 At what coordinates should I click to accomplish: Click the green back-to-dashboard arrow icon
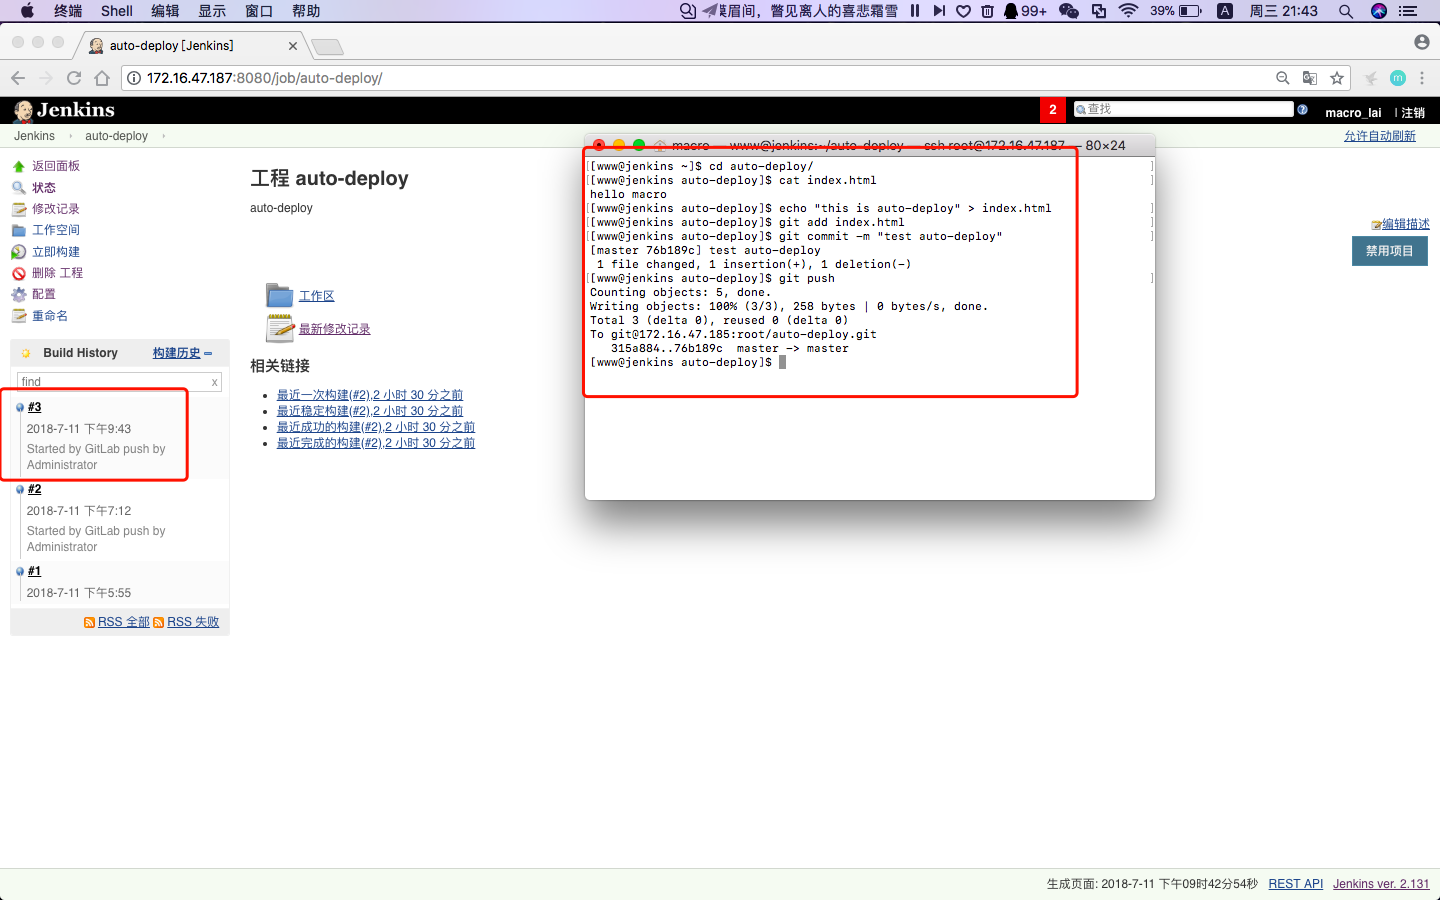18,167
